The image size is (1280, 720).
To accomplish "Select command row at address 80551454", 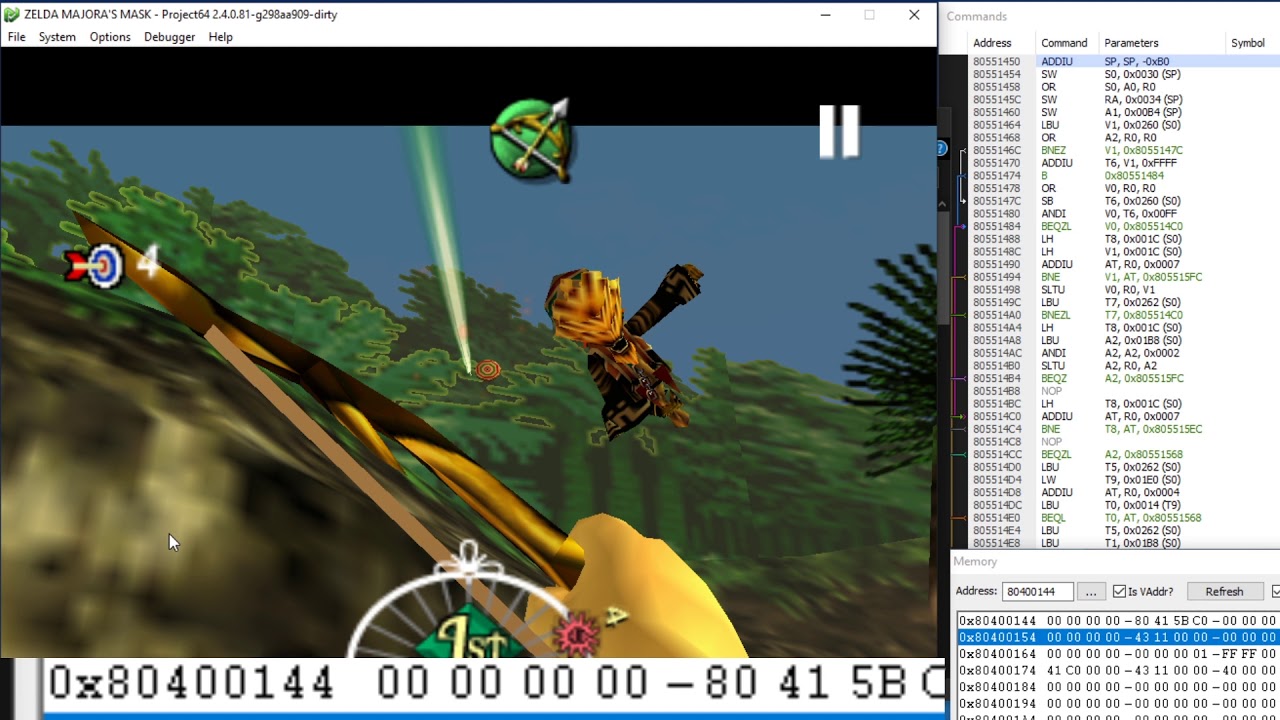I will click(x=1125, y=75).
